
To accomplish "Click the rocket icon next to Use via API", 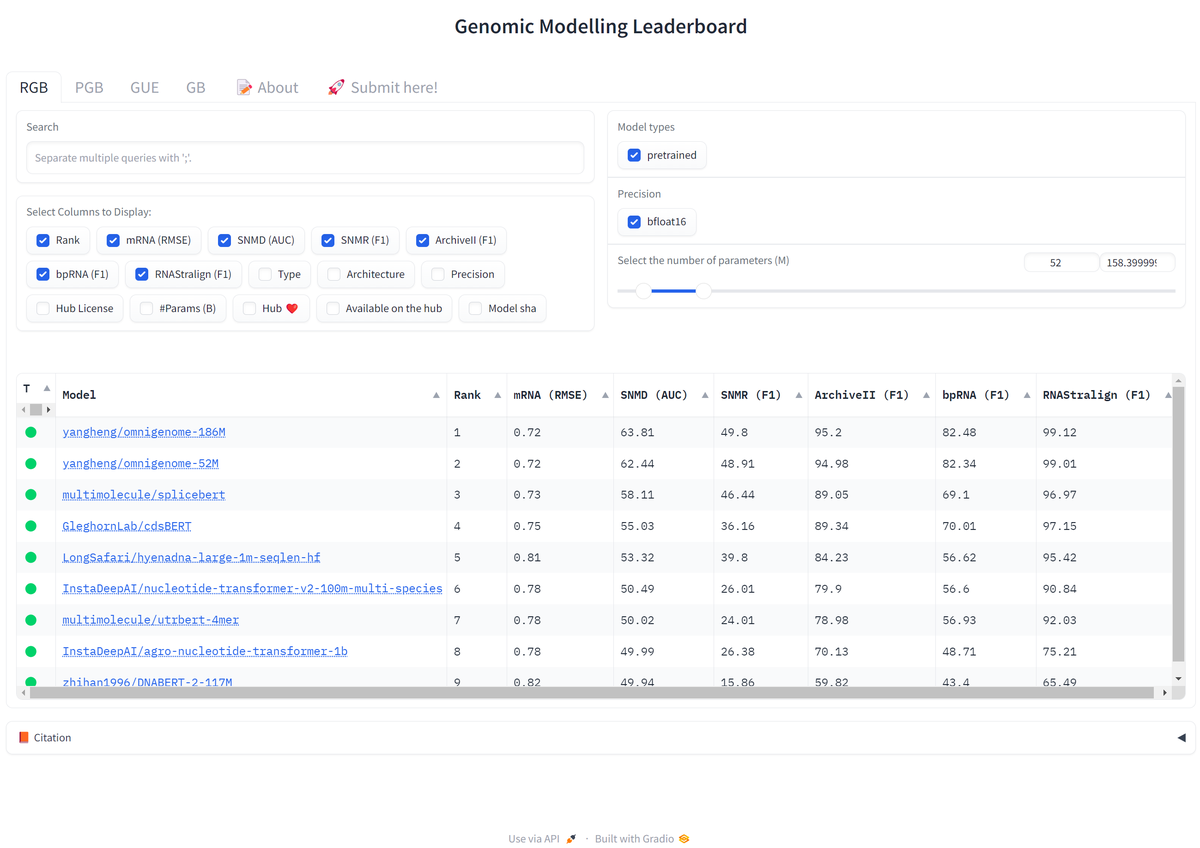I will 570,838.
